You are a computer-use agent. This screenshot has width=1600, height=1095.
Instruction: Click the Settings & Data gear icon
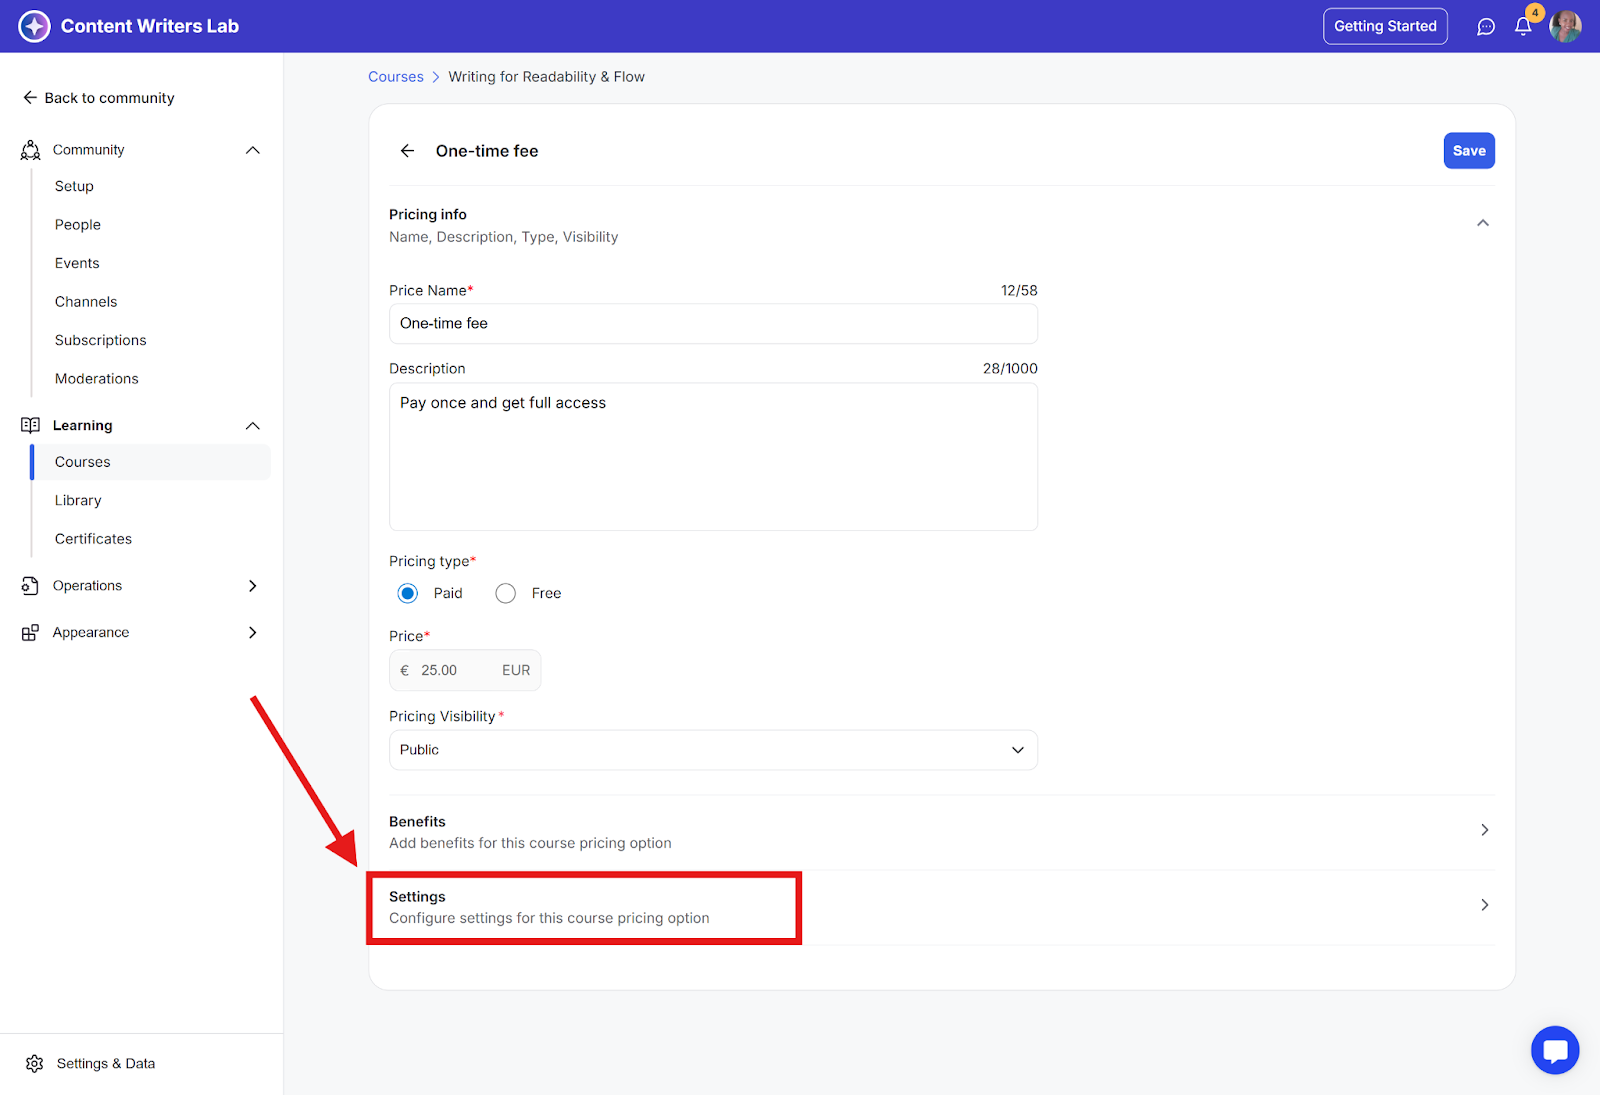[35, 1063]
